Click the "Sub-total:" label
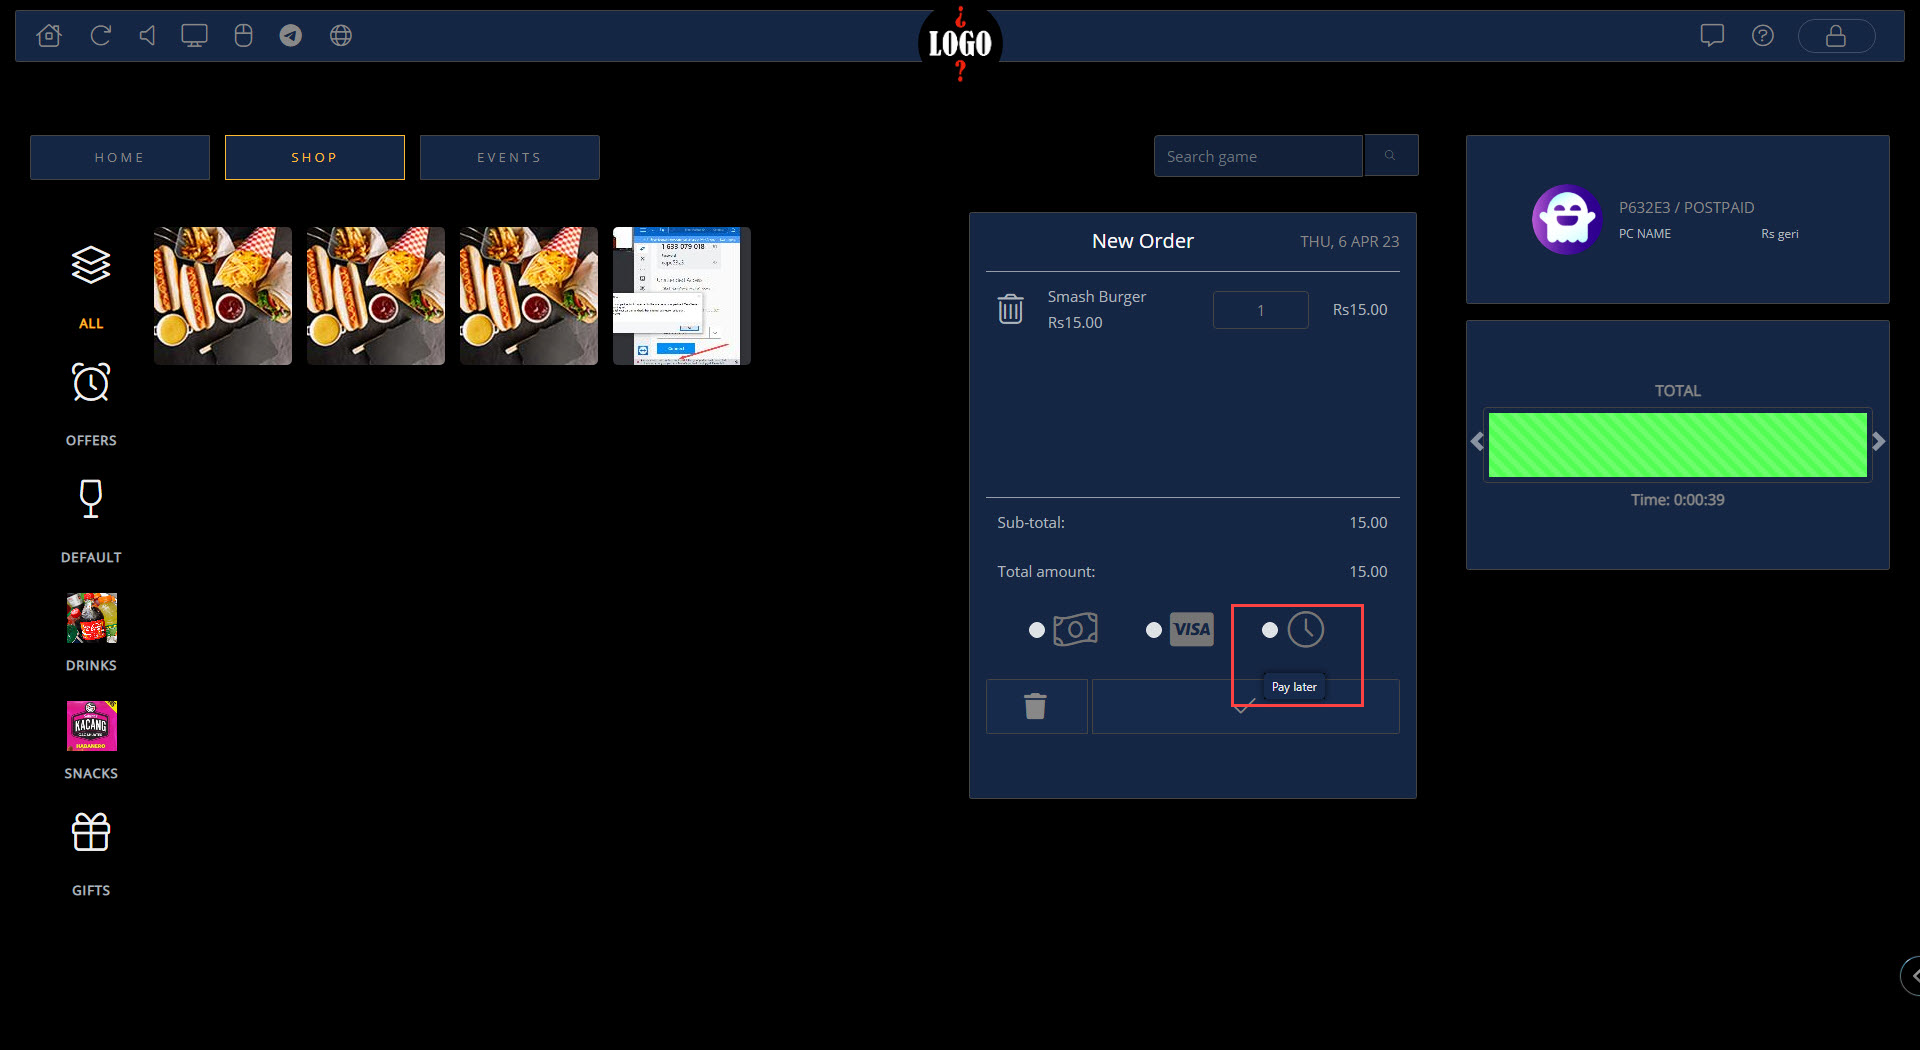 pos(1031,523)
